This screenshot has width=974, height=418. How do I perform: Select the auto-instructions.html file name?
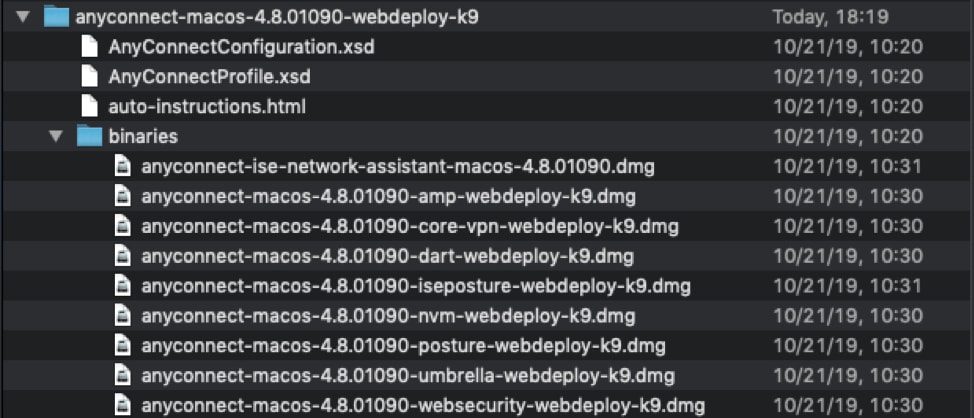coord(207,106)
